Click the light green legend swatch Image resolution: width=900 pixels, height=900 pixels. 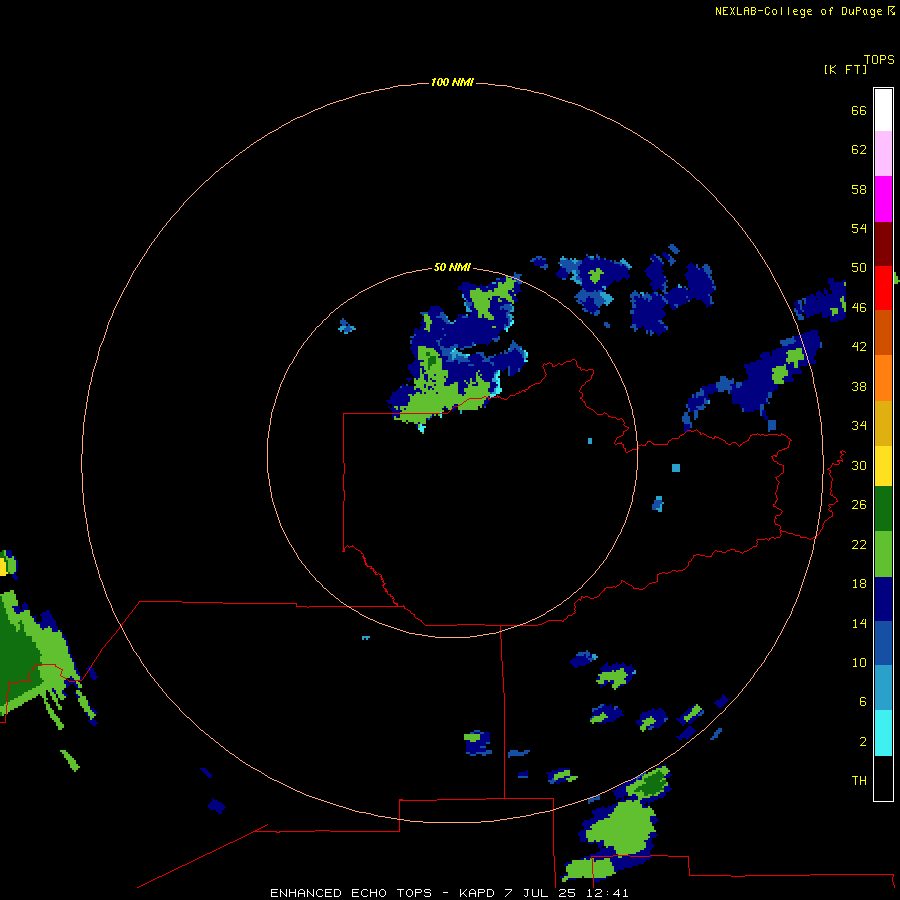coord(883,554)
